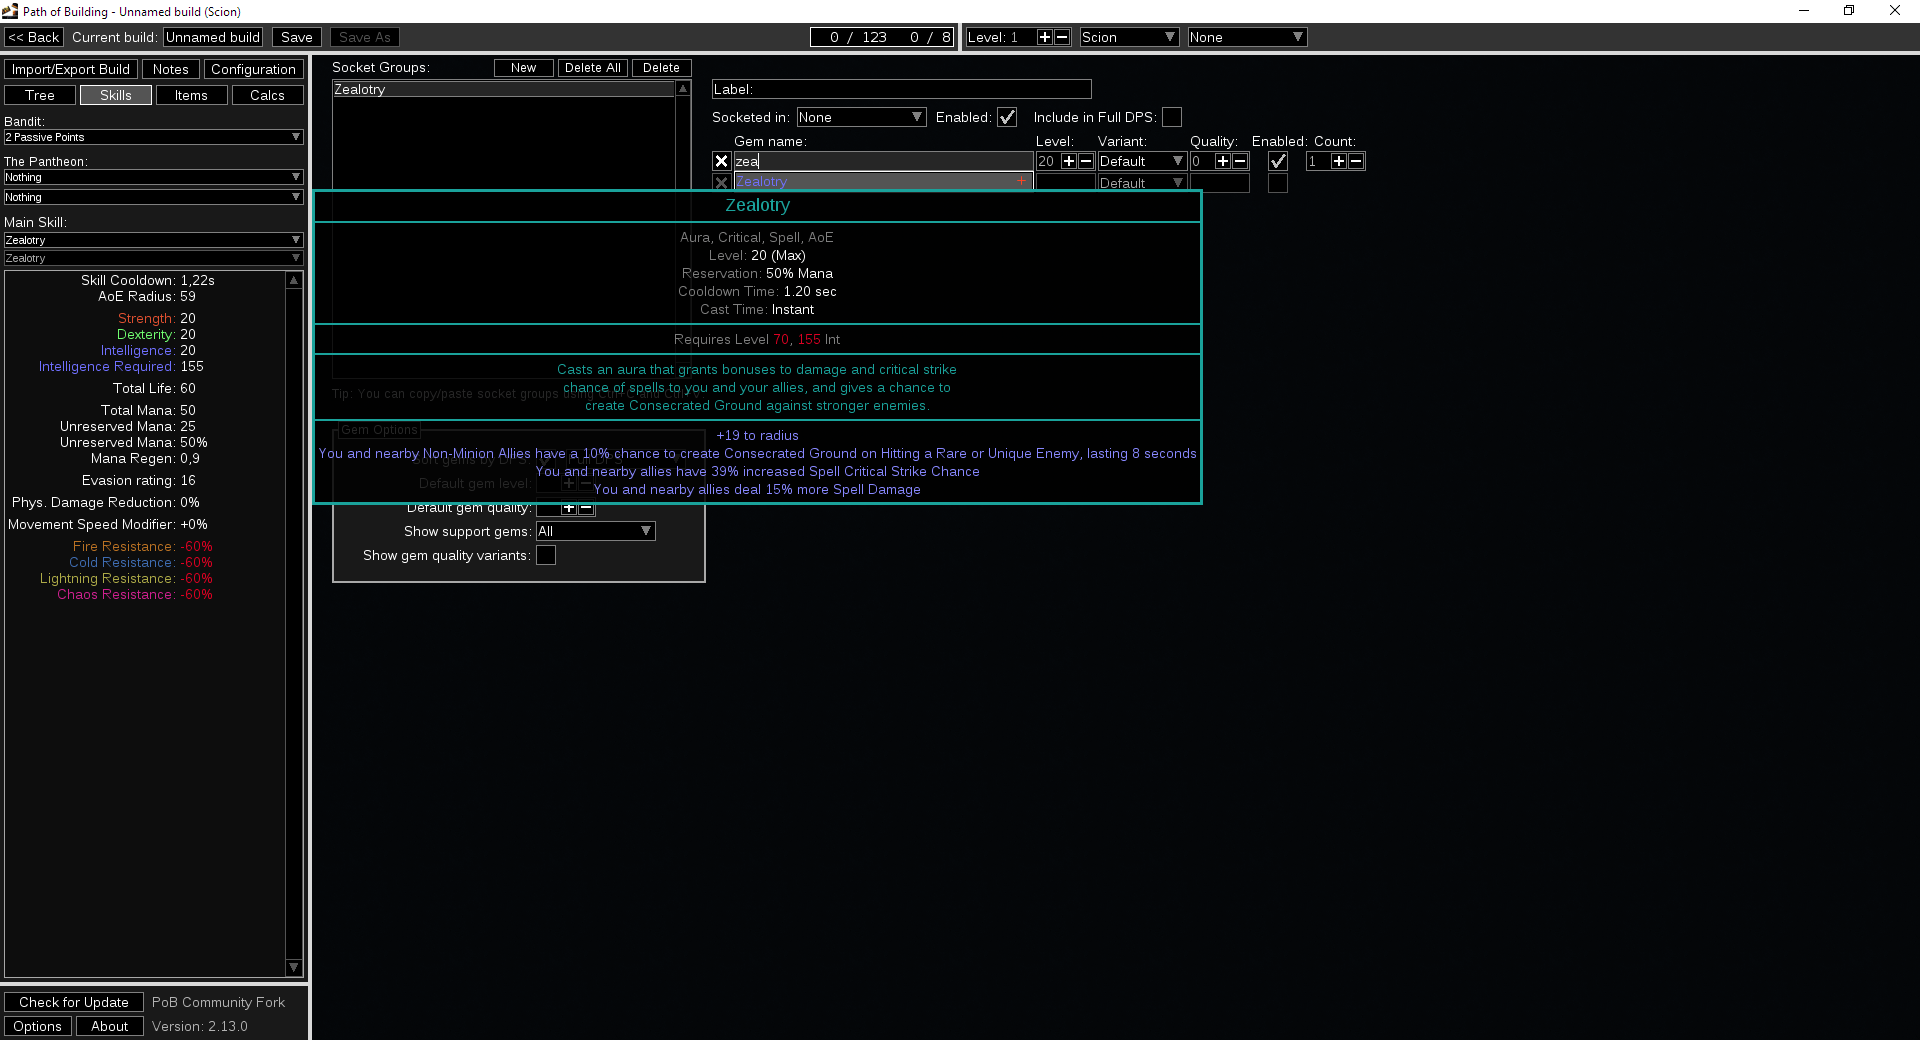Decrease gem quality with minus button
Image resolution: width=1920 pixels, height=1040 pixels.
tap(1240, 161)
